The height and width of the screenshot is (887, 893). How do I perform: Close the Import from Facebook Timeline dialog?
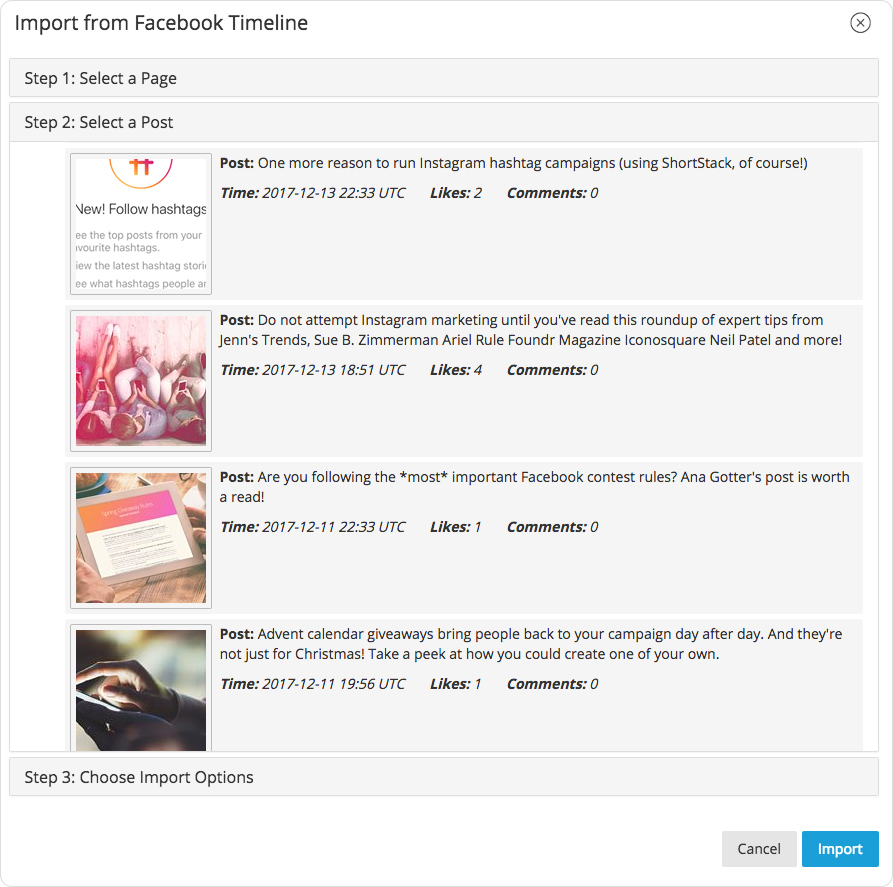click(860, 22)
